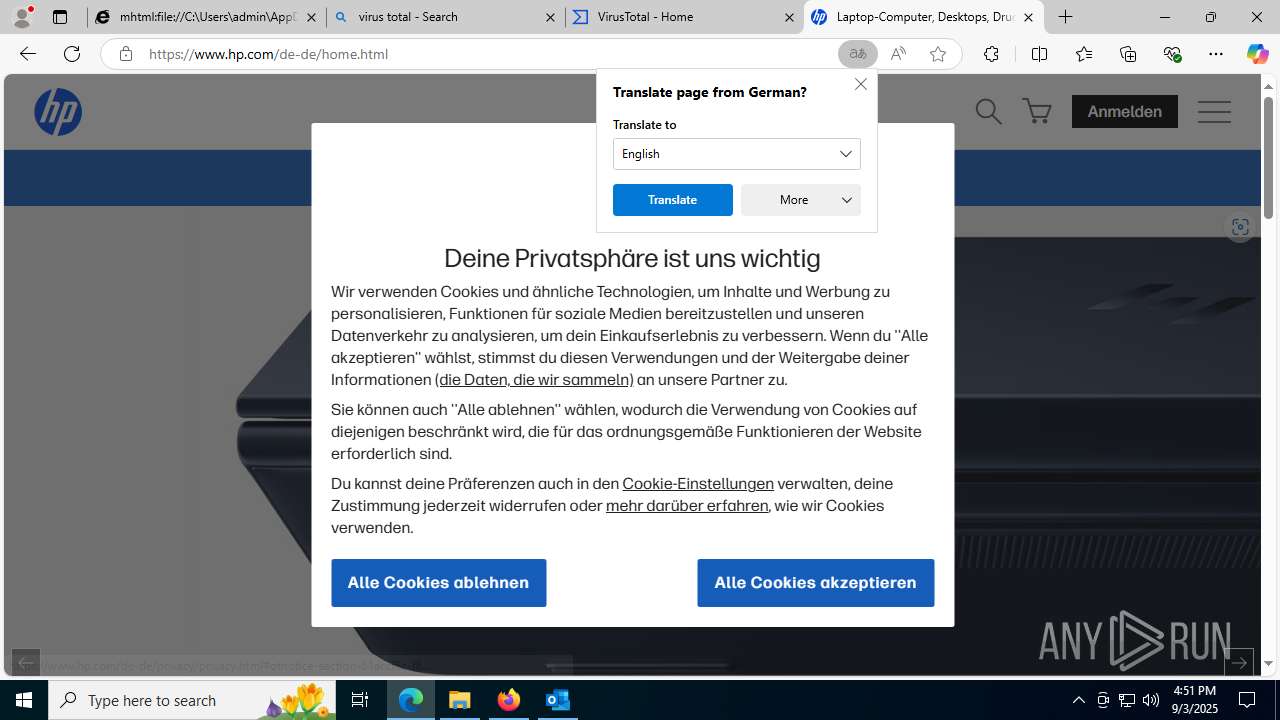Image resolution: width=1280 pixels, height=720 pixels.
Task: Open the HP hamburger menu
Action: click(x=1214, y=112)
